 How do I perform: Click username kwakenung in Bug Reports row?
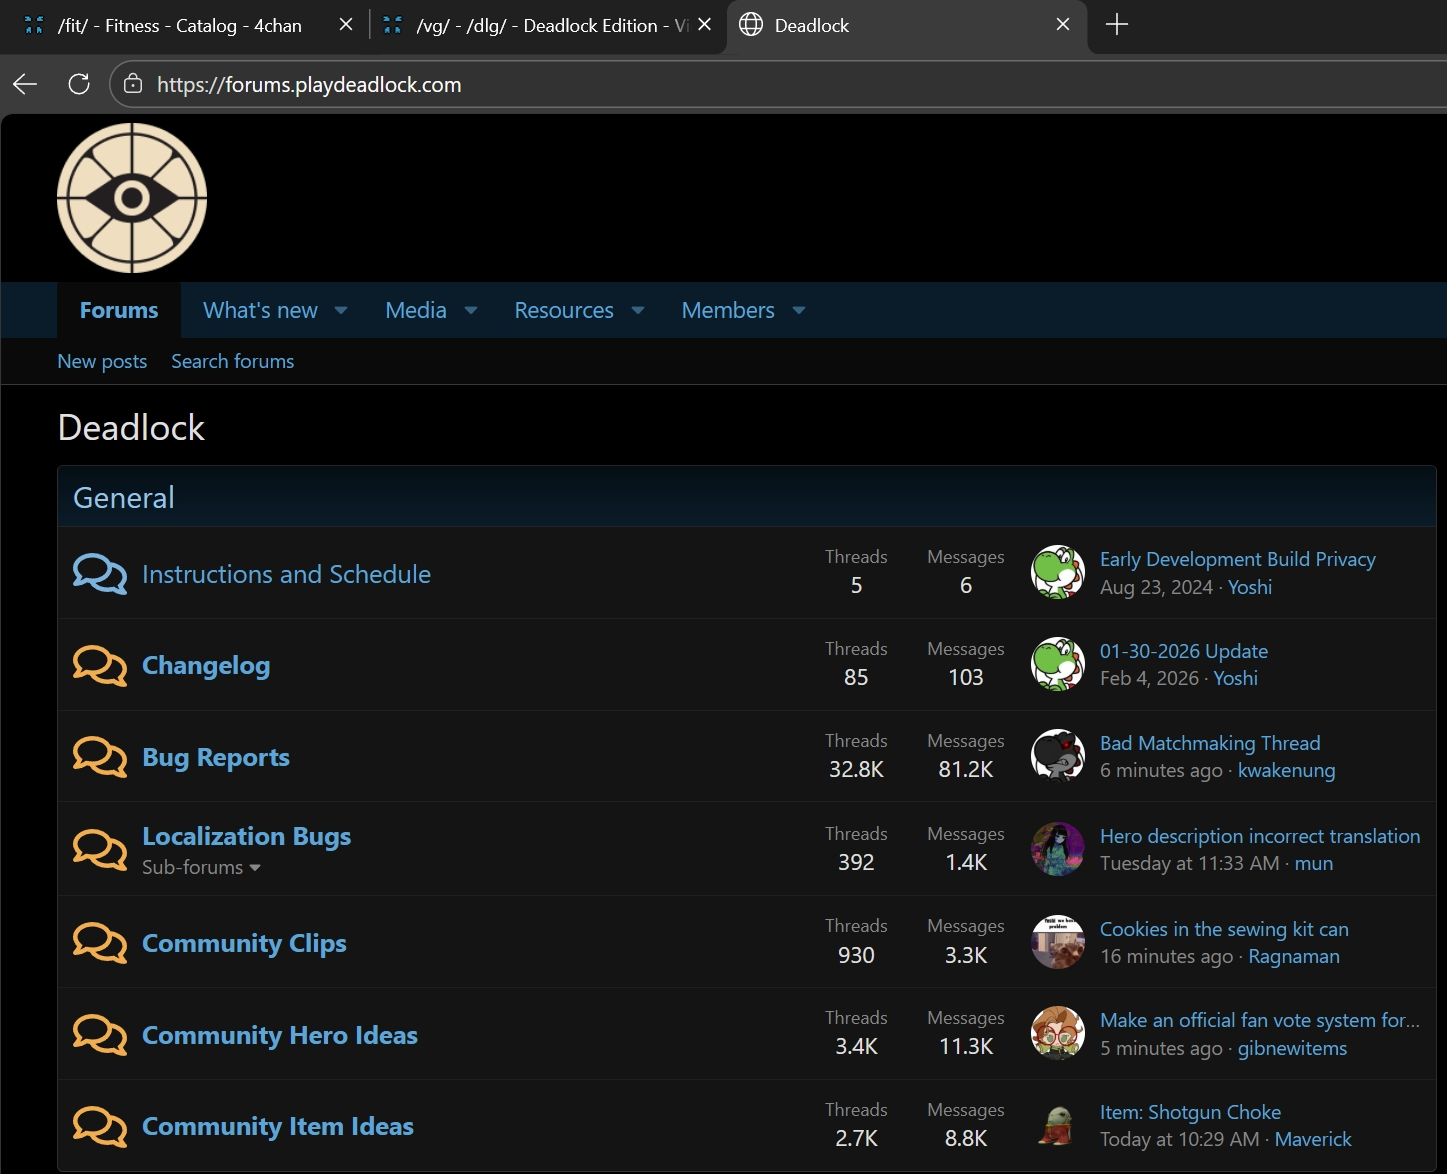(1286, 770)
